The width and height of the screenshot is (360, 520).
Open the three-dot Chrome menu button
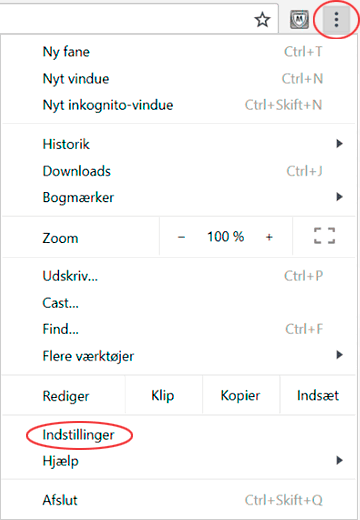tap(336, 20)
